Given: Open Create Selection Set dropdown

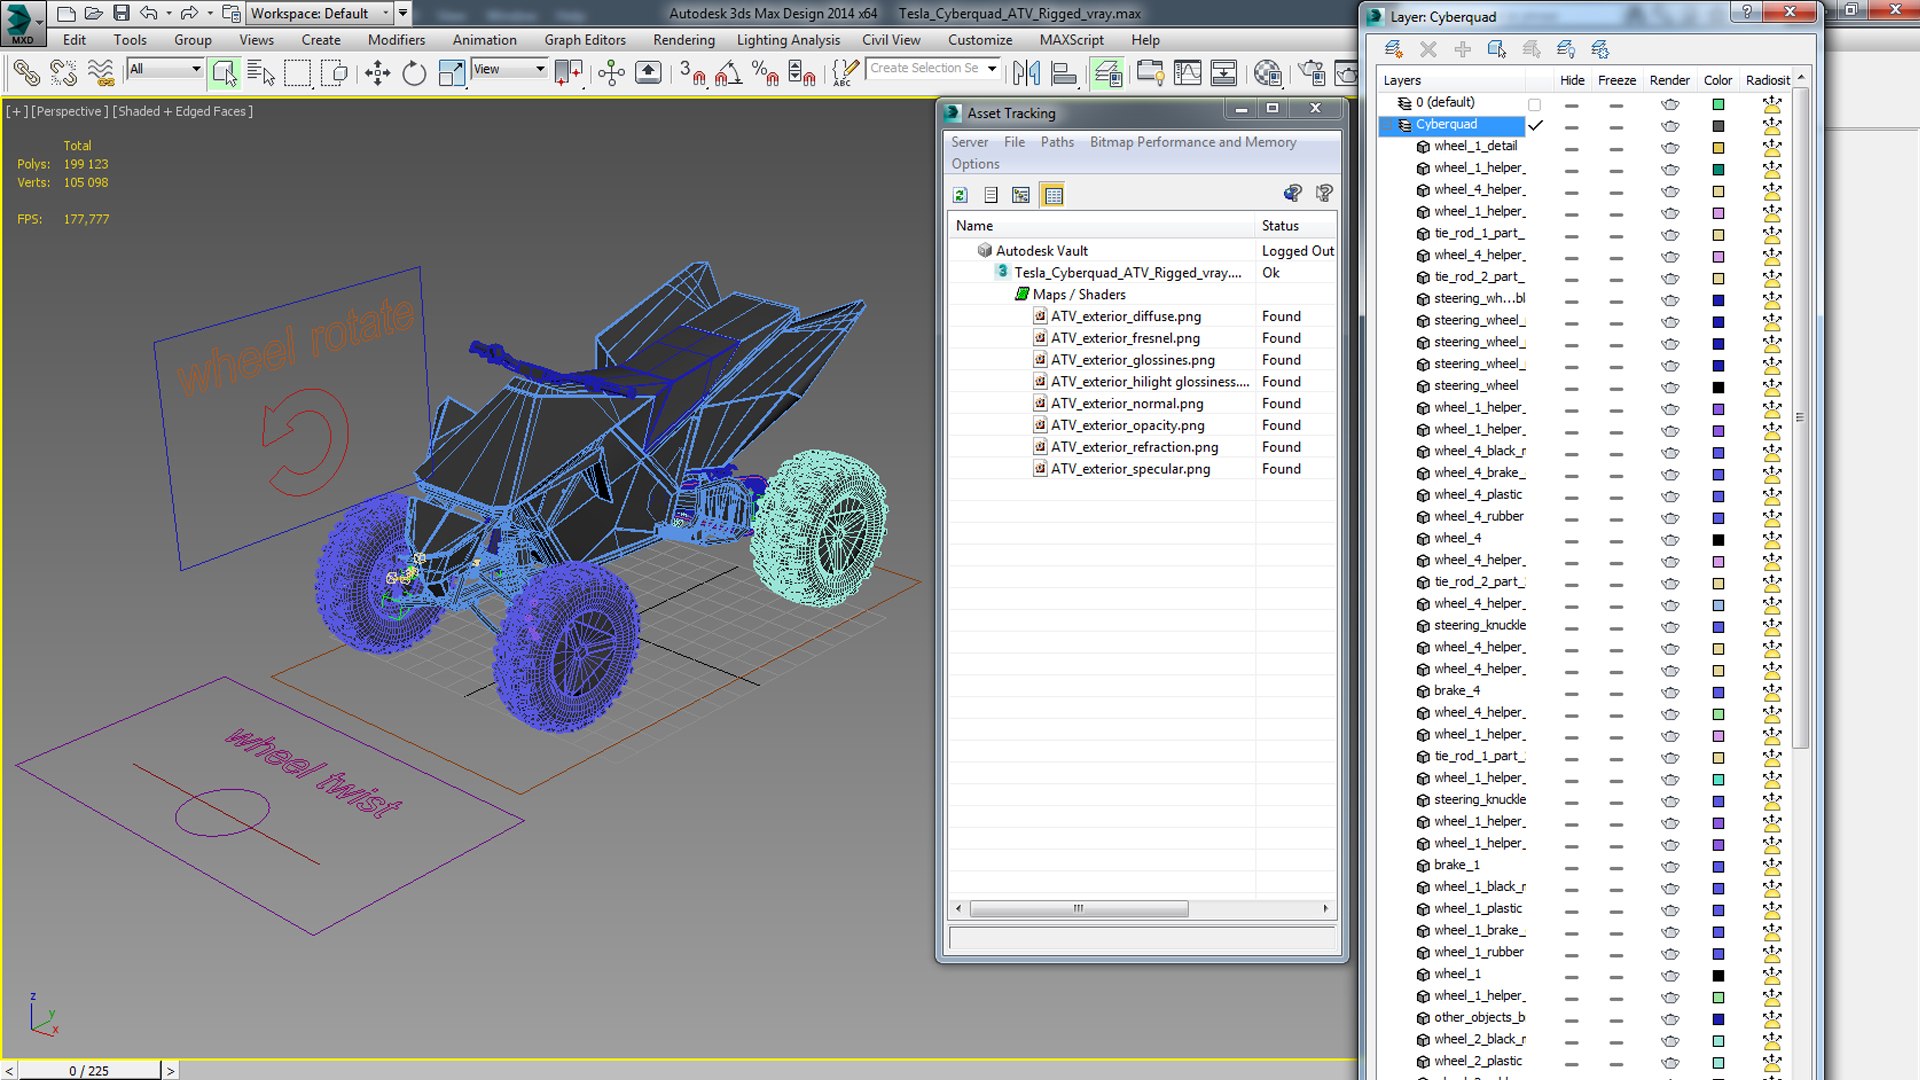Looking at the screenshot, I should click(992, 68).
